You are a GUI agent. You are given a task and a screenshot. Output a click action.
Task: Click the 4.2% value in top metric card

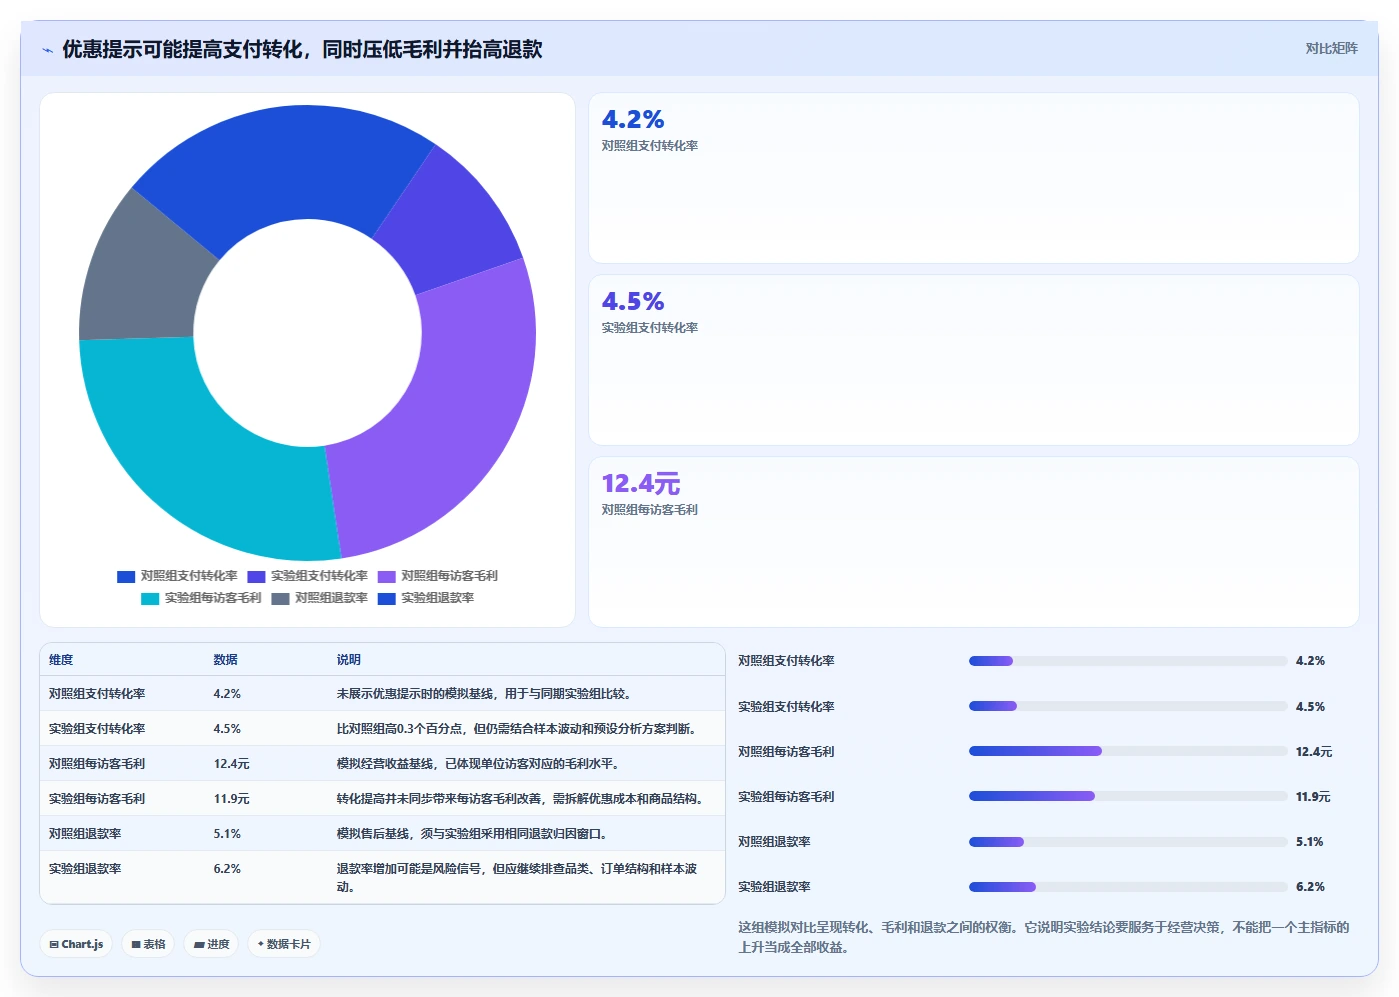[633, 120]
